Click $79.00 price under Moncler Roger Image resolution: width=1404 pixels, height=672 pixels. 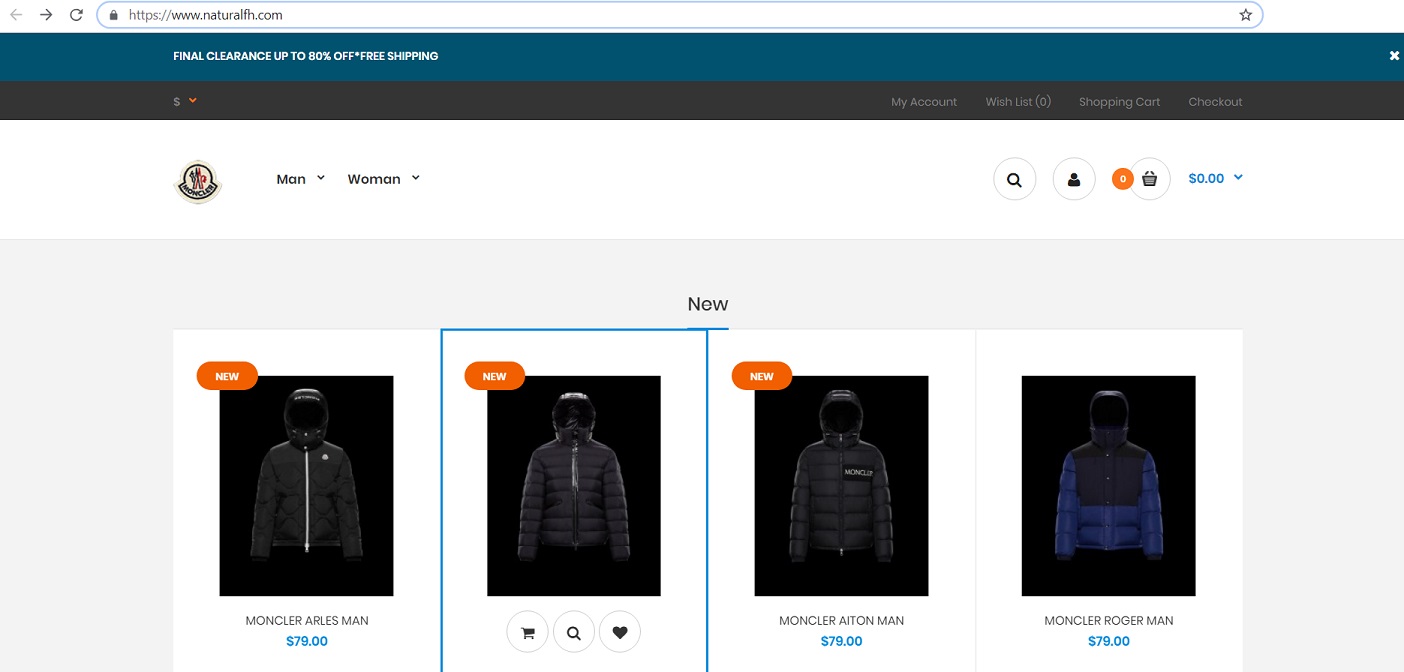[1109, 641]
